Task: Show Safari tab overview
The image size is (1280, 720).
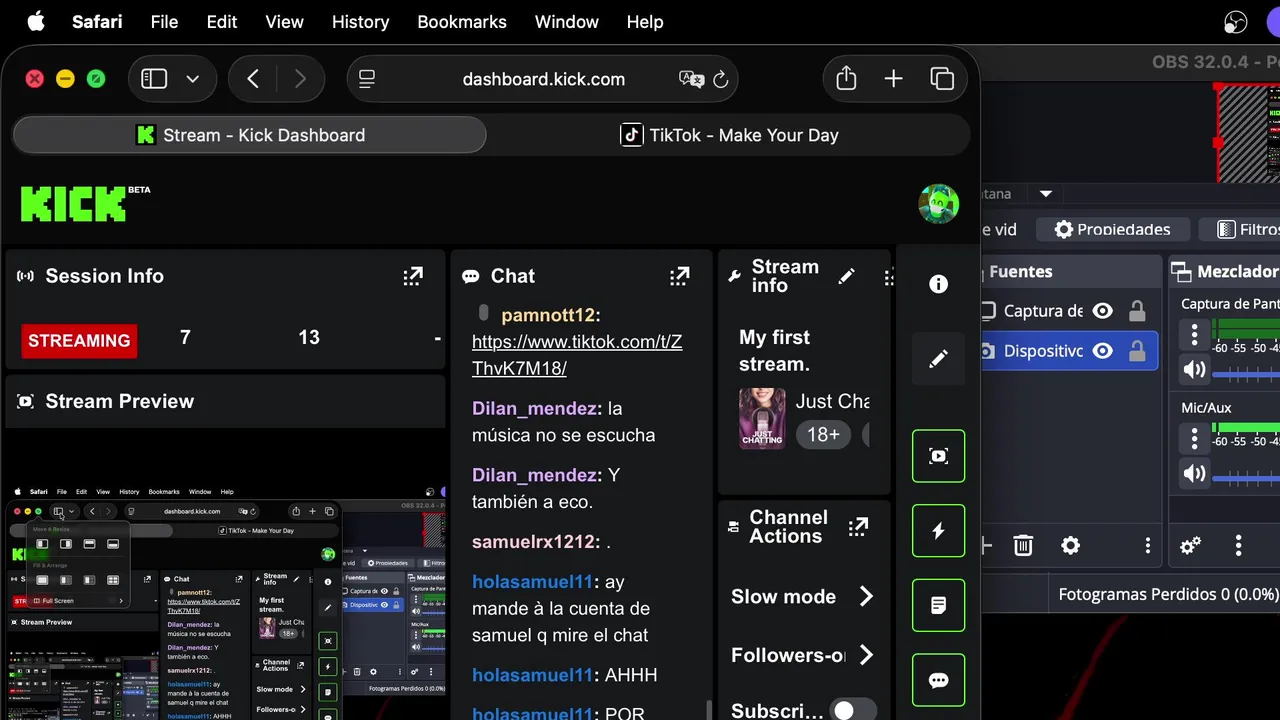Action: (942, 79)
